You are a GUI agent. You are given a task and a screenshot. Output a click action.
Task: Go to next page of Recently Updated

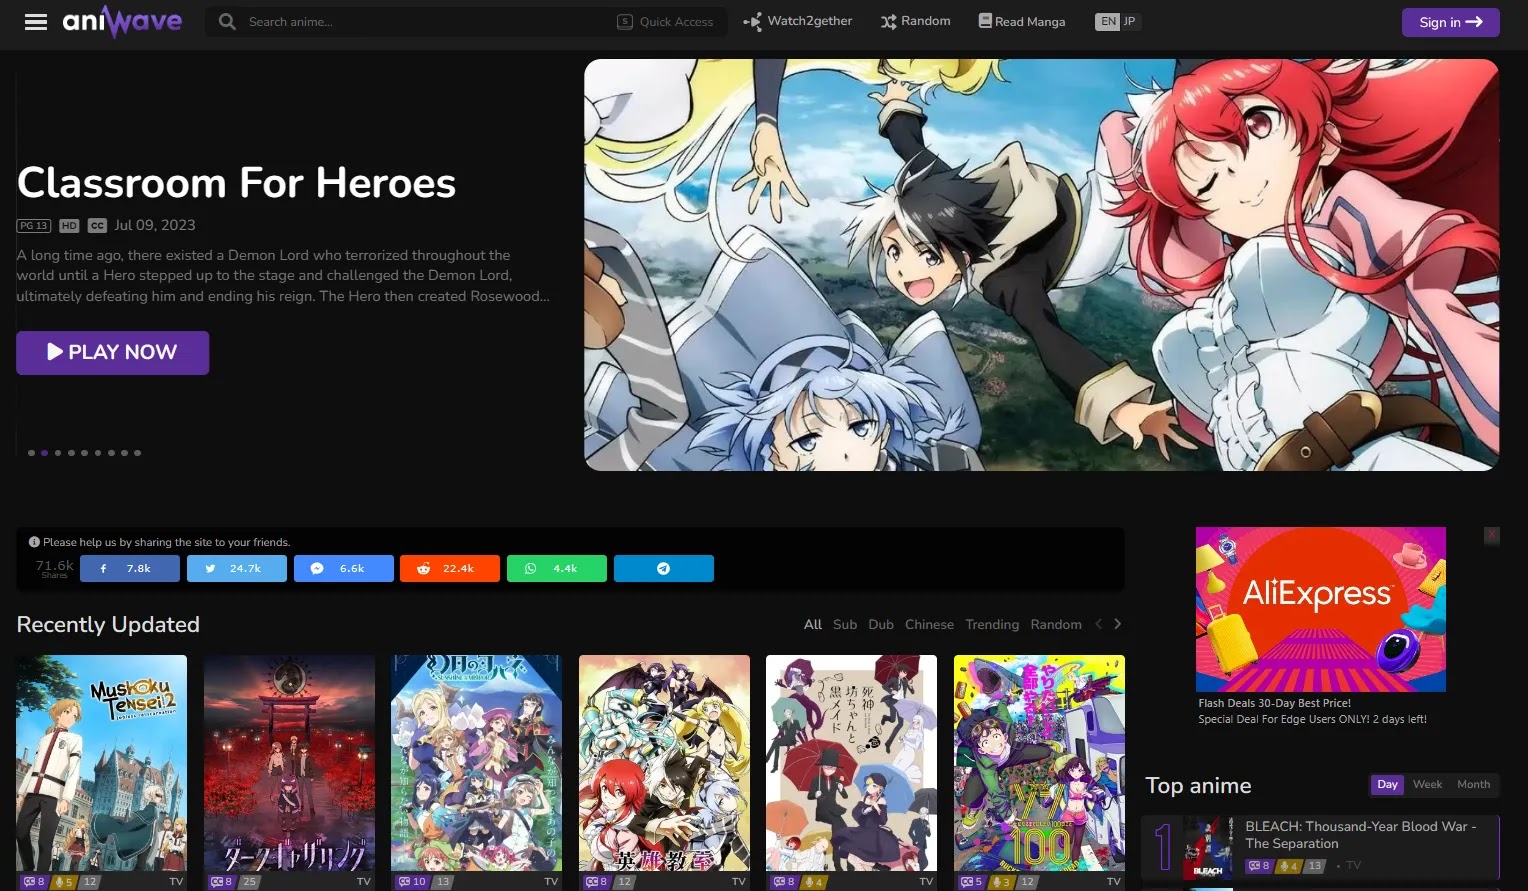[x=1118, y=624]
